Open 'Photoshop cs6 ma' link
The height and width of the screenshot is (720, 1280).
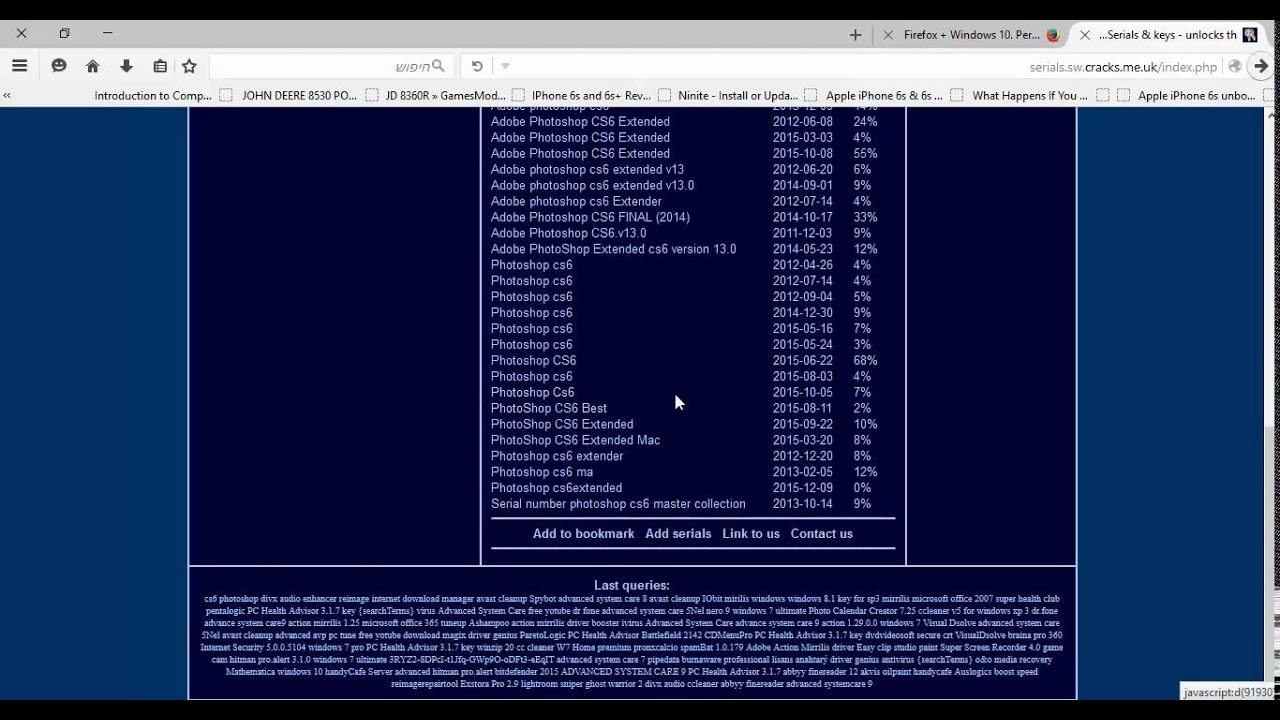point(542,473)
